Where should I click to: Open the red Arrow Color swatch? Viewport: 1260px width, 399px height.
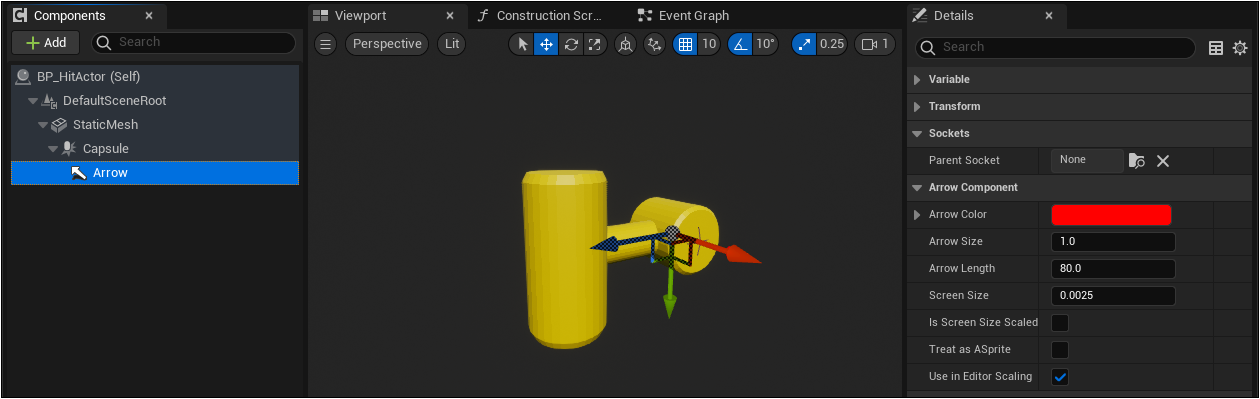(1111, 214)
